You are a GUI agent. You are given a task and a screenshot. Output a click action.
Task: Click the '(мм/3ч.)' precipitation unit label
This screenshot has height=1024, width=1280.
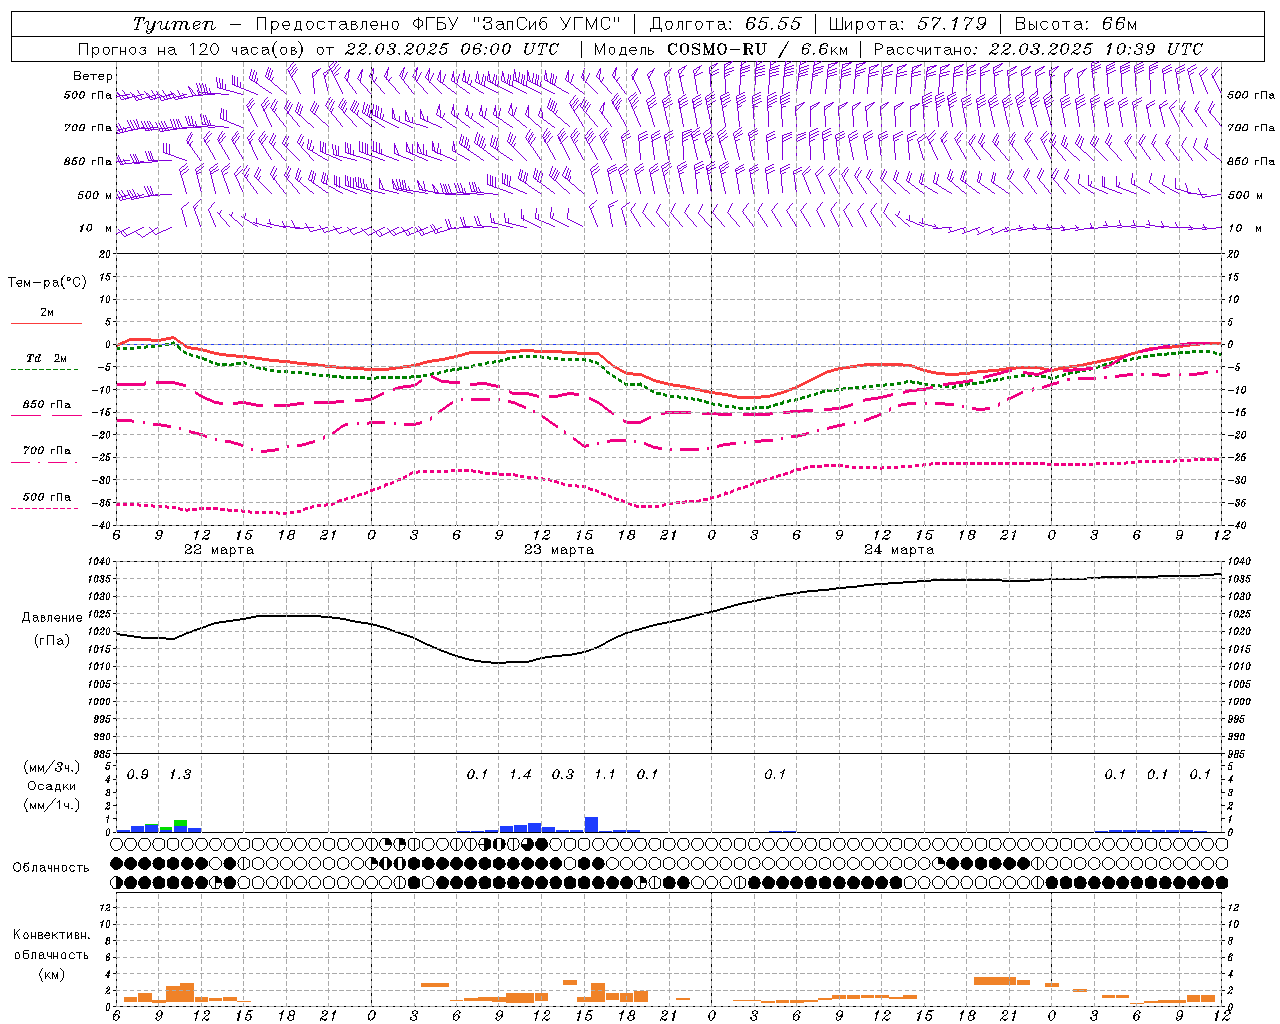click(x=52, y=767)
